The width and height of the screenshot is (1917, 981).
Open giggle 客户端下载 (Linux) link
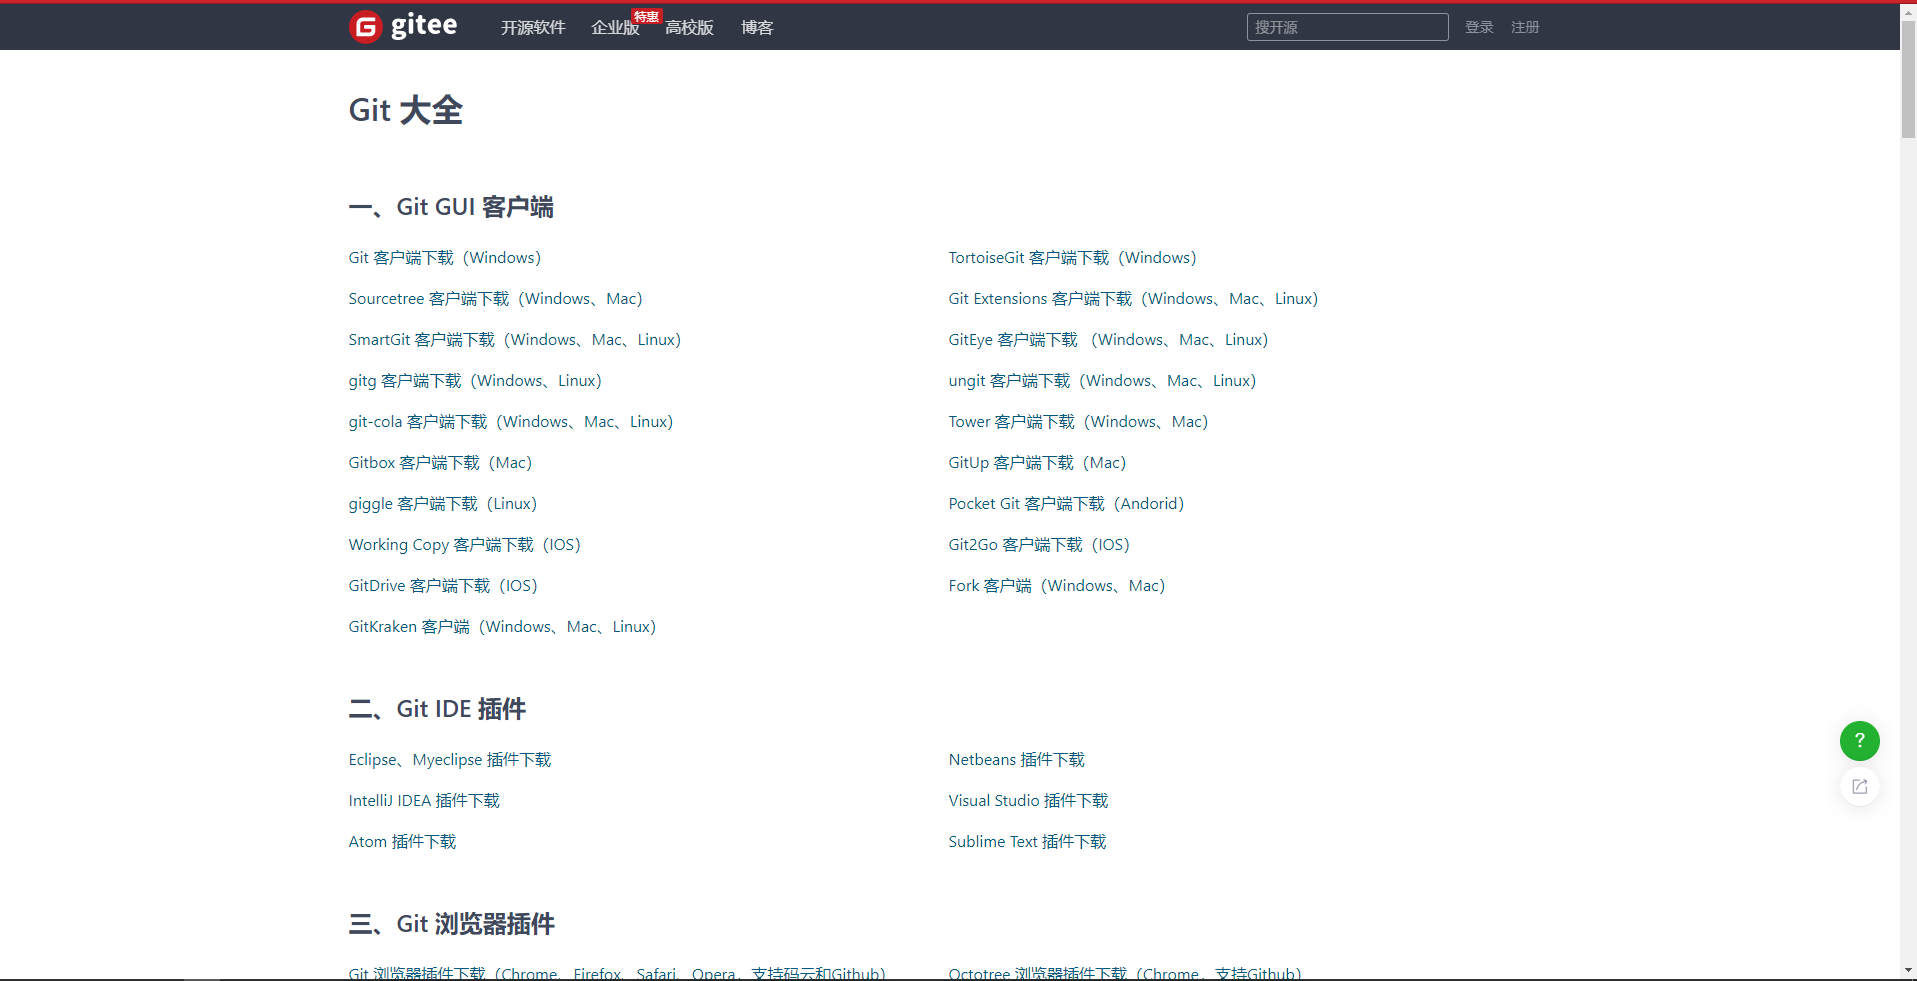[443, 504]
